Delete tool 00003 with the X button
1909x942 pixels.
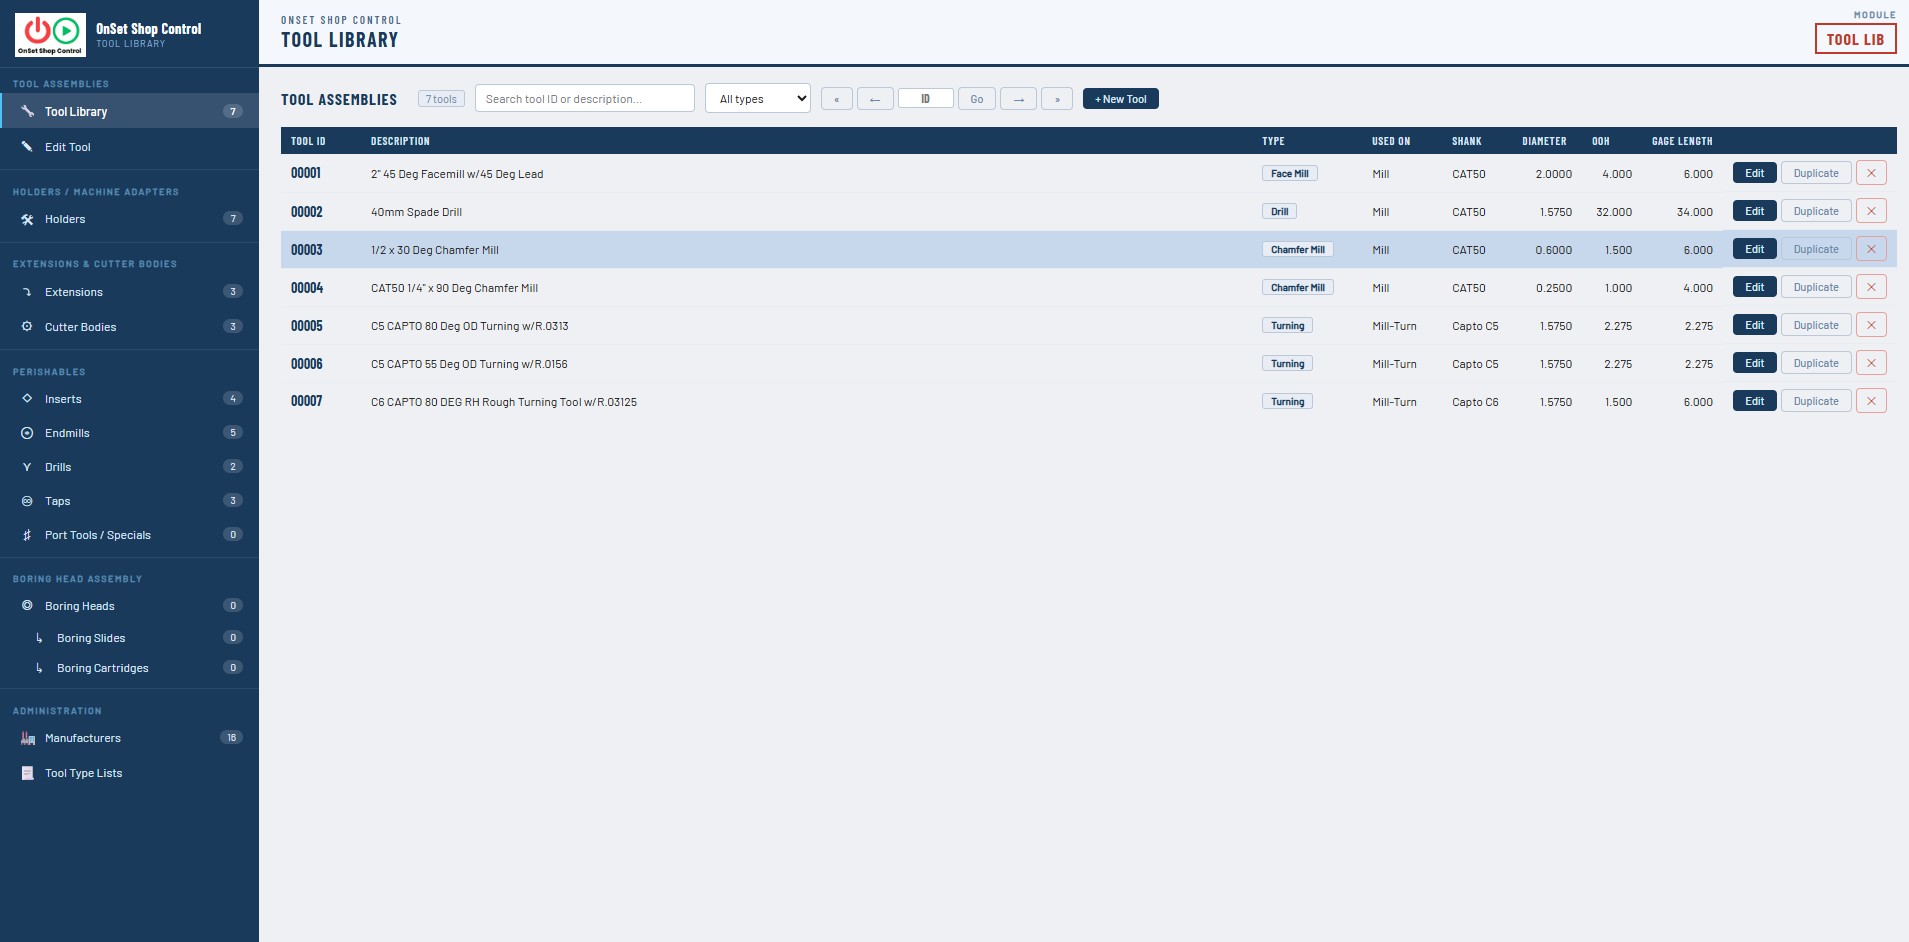(1871, 249)
